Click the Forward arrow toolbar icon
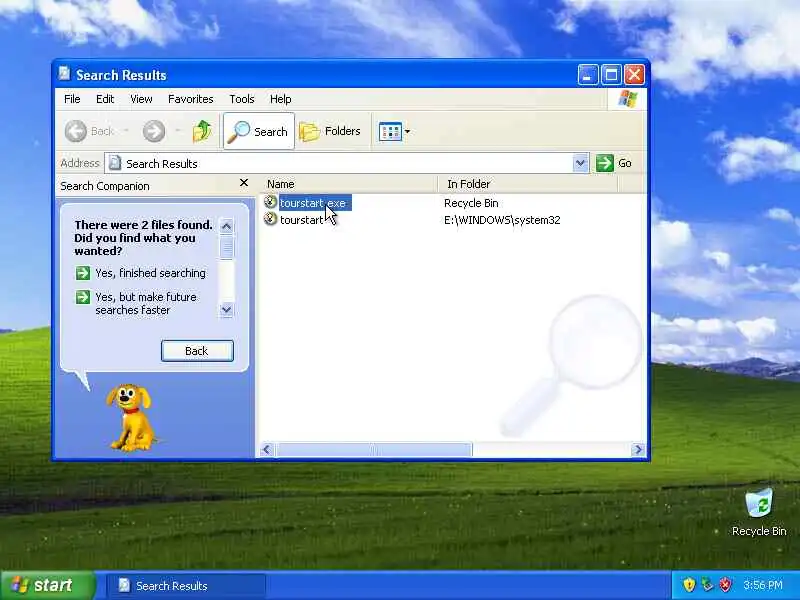The image size is (800, 600). (154, 132)
